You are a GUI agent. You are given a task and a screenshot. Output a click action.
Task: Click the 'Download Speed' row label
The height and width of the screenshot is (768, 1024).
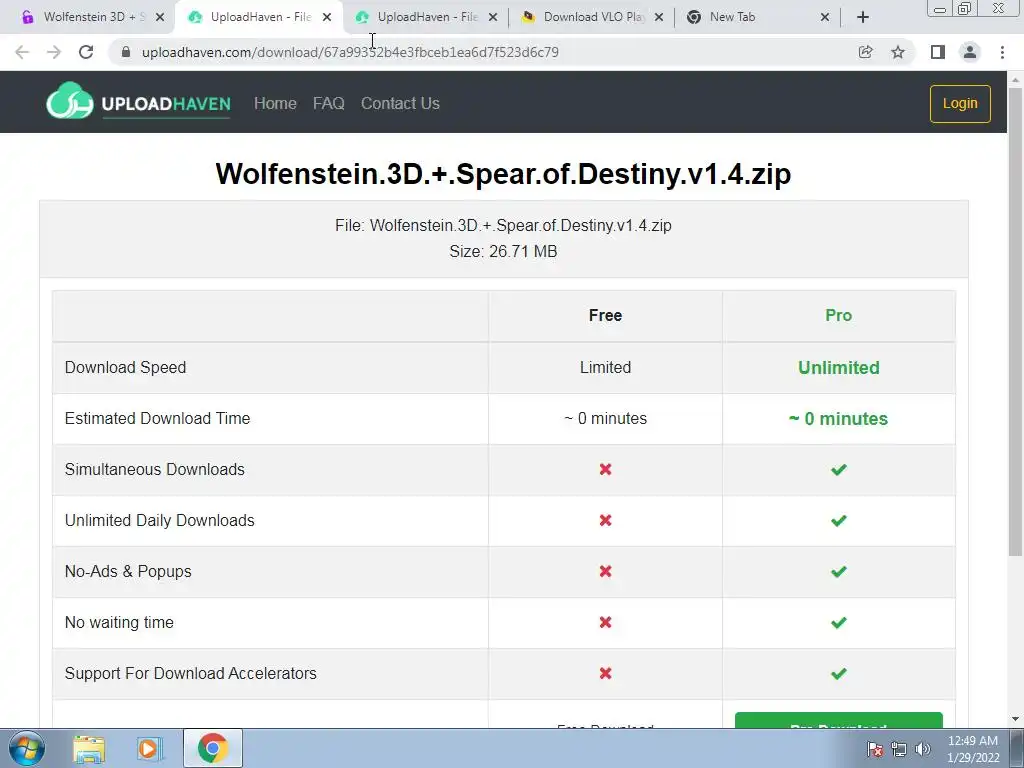coord(125,368)
